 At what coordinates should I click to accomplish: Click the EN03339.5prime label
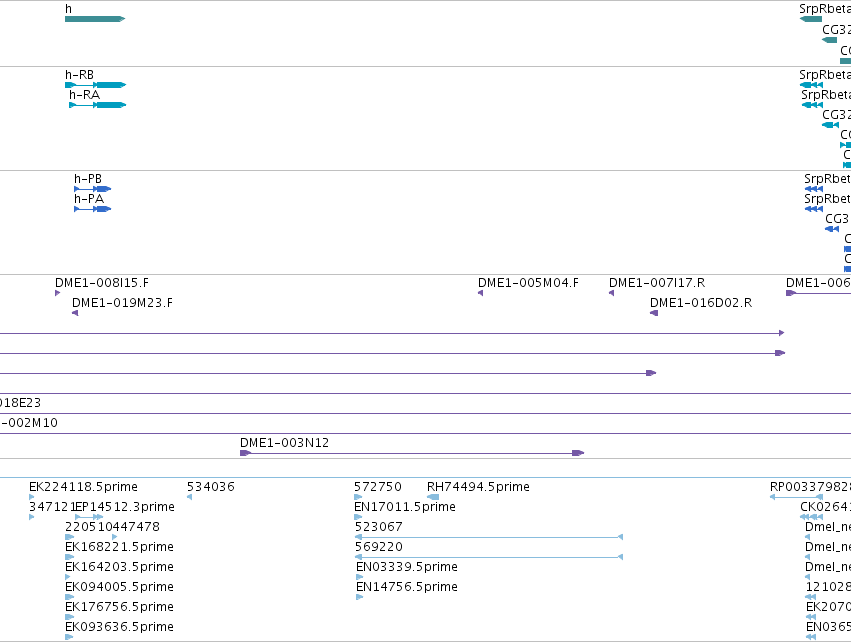407,567
